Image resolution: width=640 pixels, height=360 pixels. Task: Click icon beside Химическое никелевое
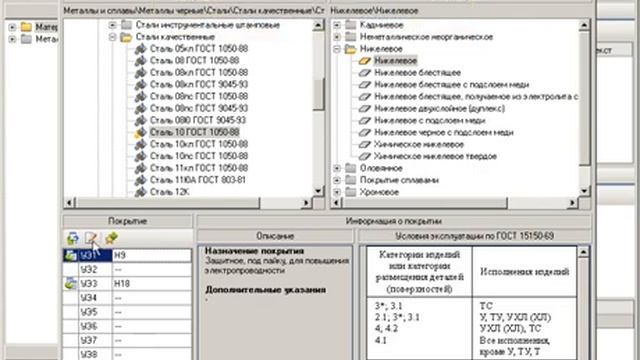coord(364,144)
